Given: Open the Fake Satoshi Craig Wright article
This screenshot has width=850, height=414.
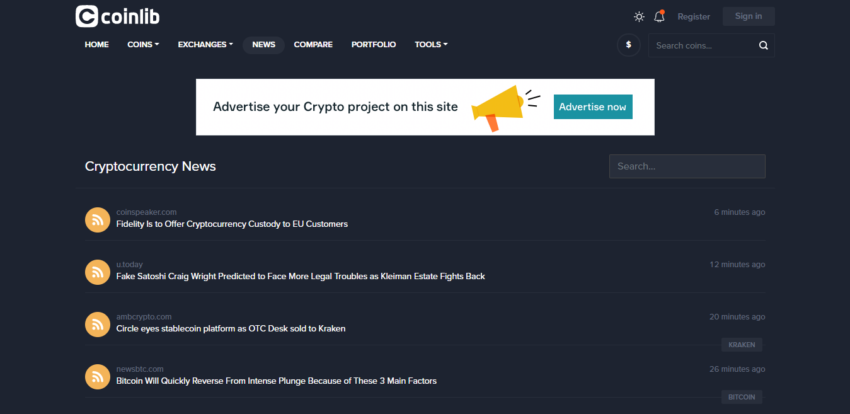Looking at the screenshot, I should tap(301, 276).
